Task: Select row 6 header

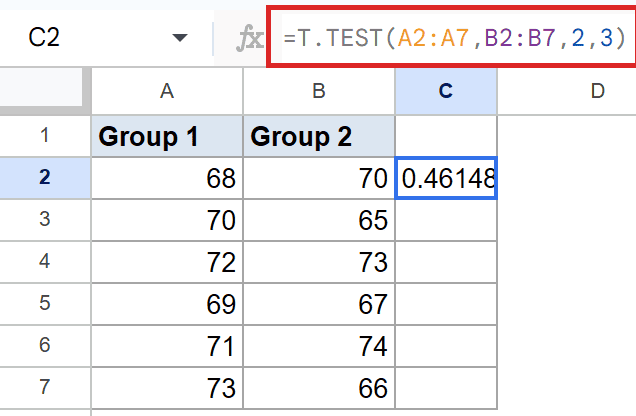Action: pyautogui.click(x=45, y=345)
